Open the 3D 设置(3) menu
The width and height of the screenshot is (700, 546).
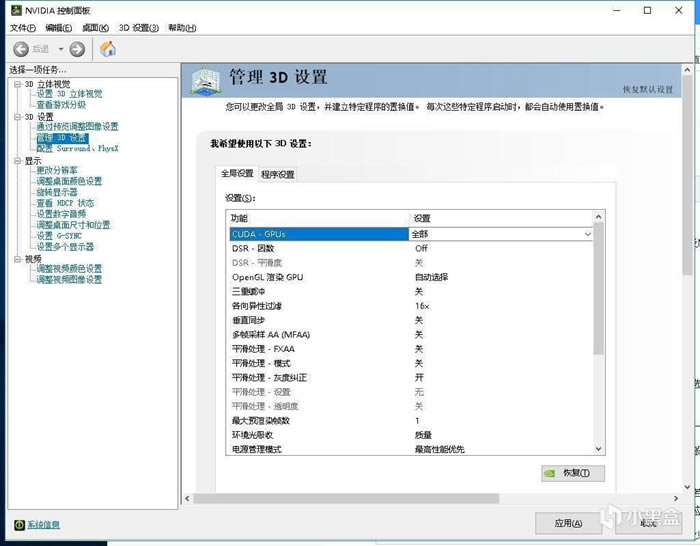138,28
